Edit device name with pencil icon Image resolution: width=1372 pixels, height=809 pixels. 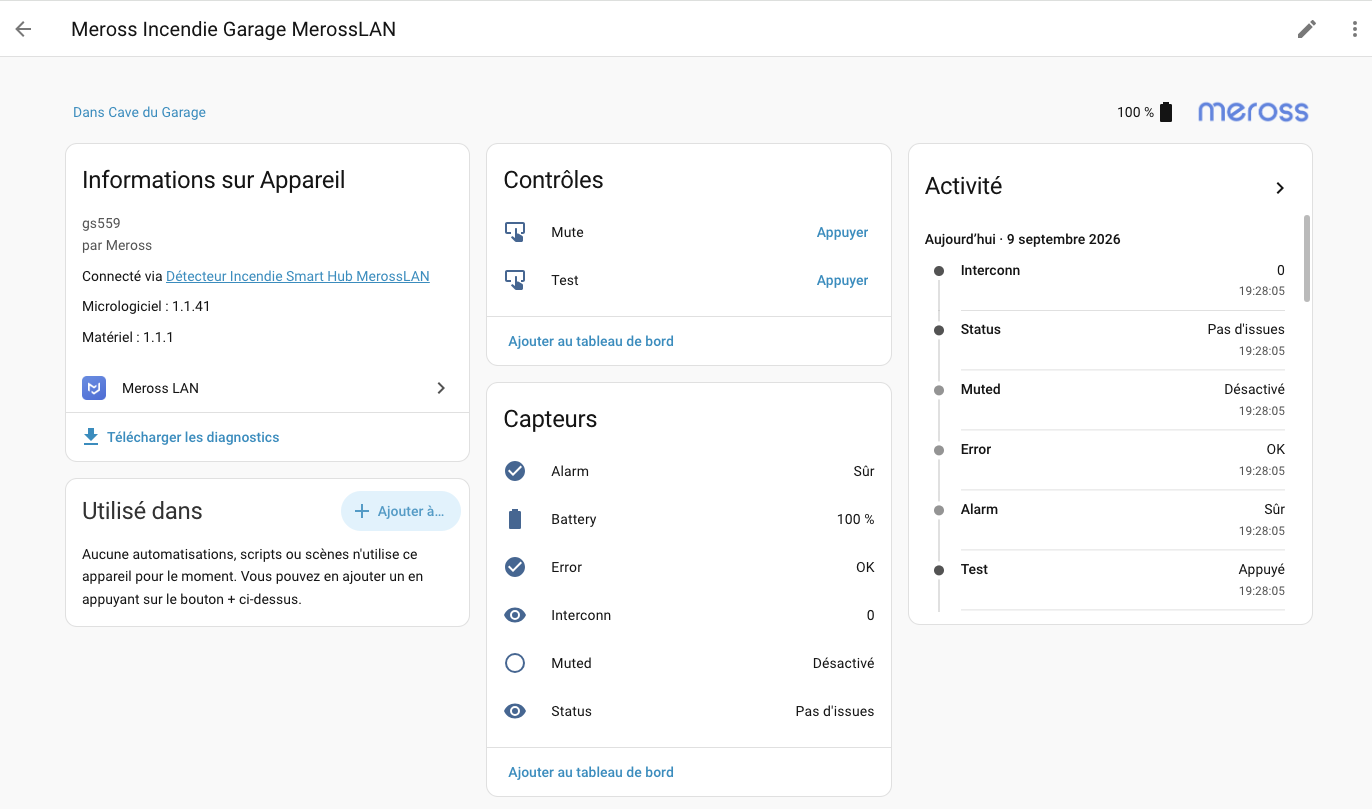click(x=1307, y=29)
